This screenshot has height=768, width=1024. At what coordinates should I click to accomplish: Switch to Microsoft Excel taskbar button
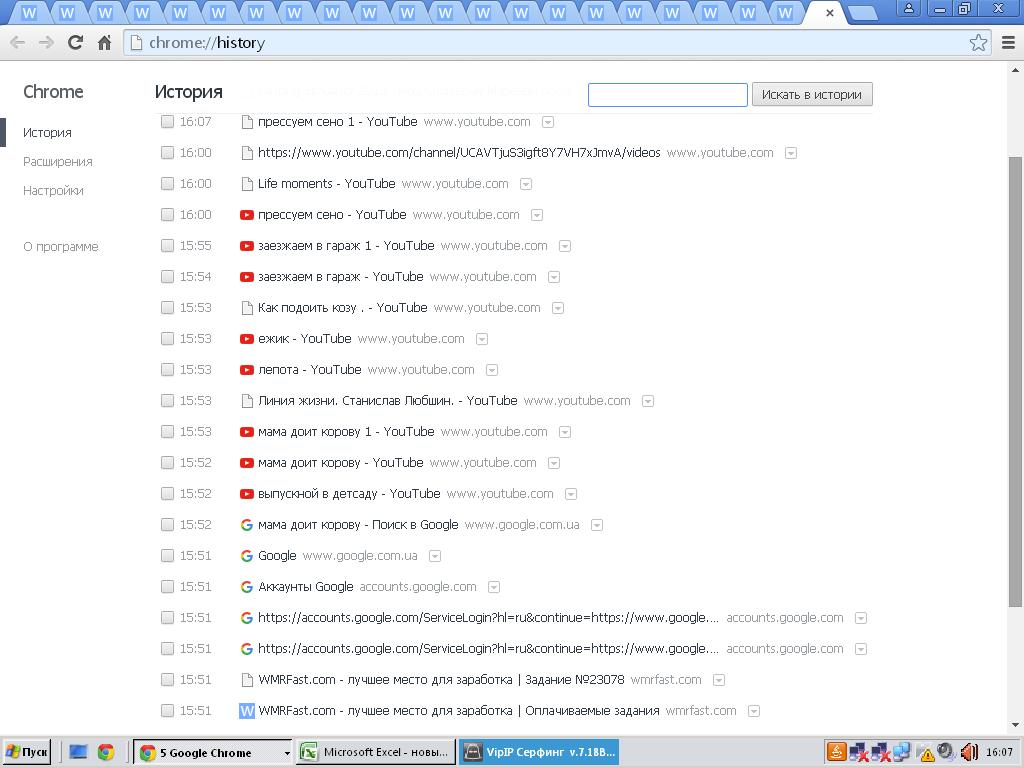[376, 752]
